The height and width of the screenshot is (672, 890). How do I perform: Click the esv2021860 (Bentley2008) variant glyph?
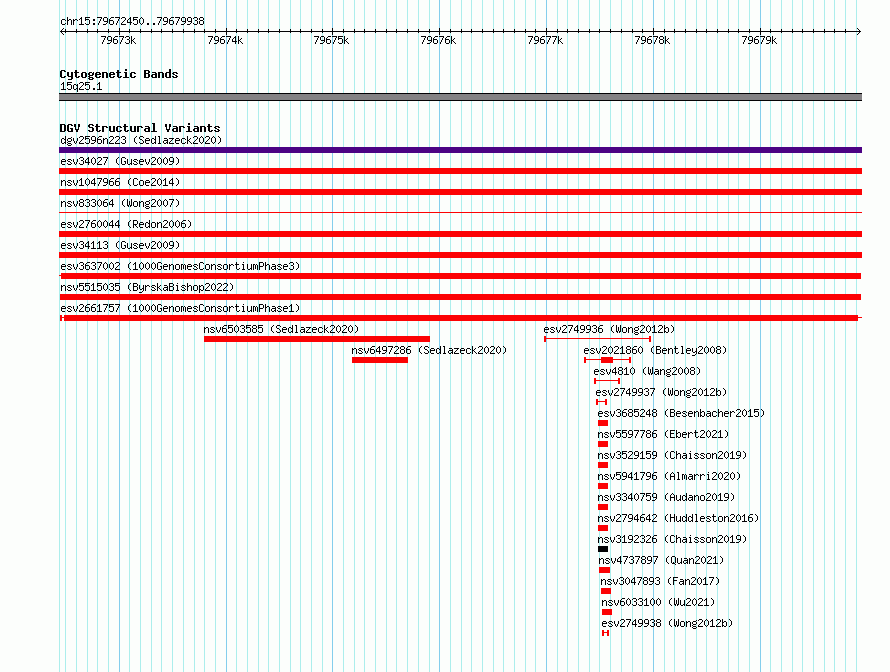tap(607, 360)
